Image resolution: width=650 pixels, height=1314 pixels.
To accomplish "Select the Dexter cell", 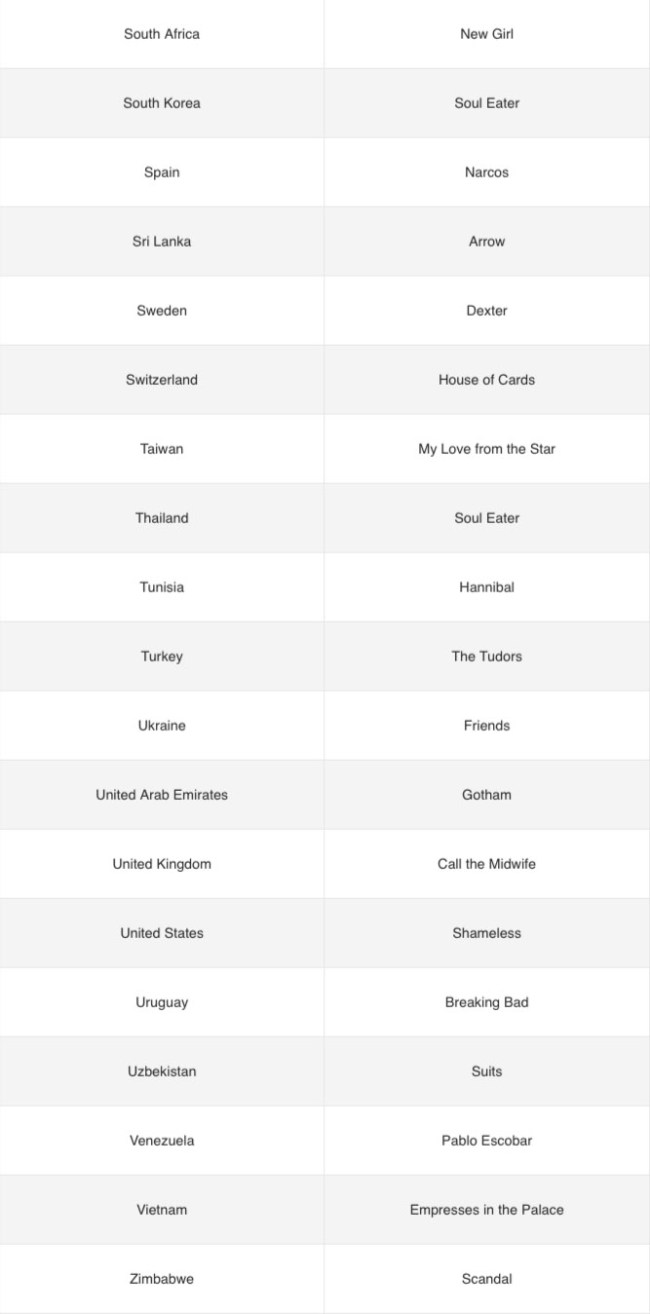I will pyautogui.click(x=487, y=310).
